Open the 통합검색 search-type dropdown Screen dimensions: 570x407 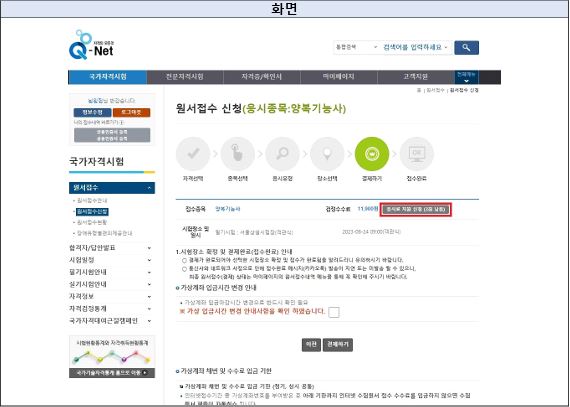(x=357, y=48)
